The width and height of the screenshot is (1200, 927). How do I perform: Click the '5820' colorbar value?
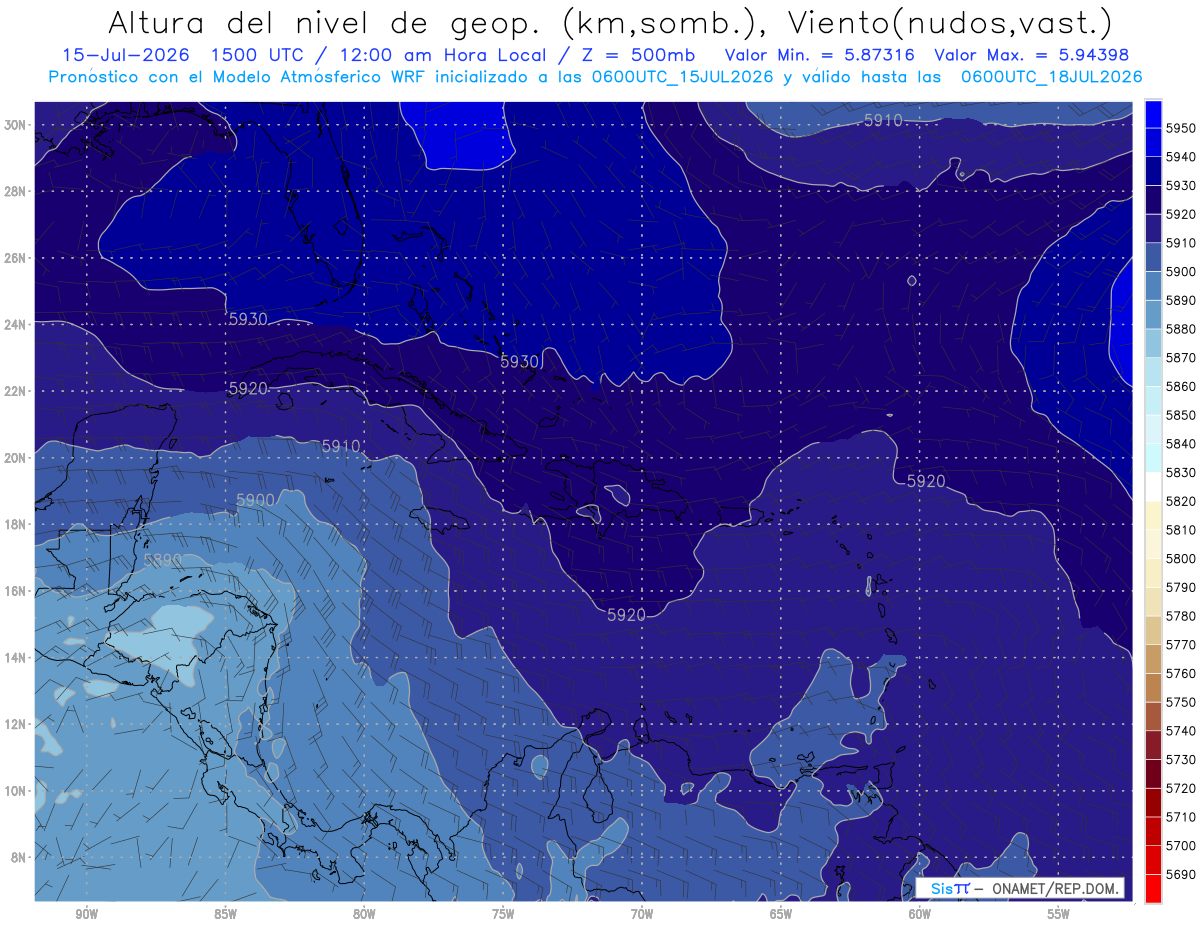tap(1180, 501)
